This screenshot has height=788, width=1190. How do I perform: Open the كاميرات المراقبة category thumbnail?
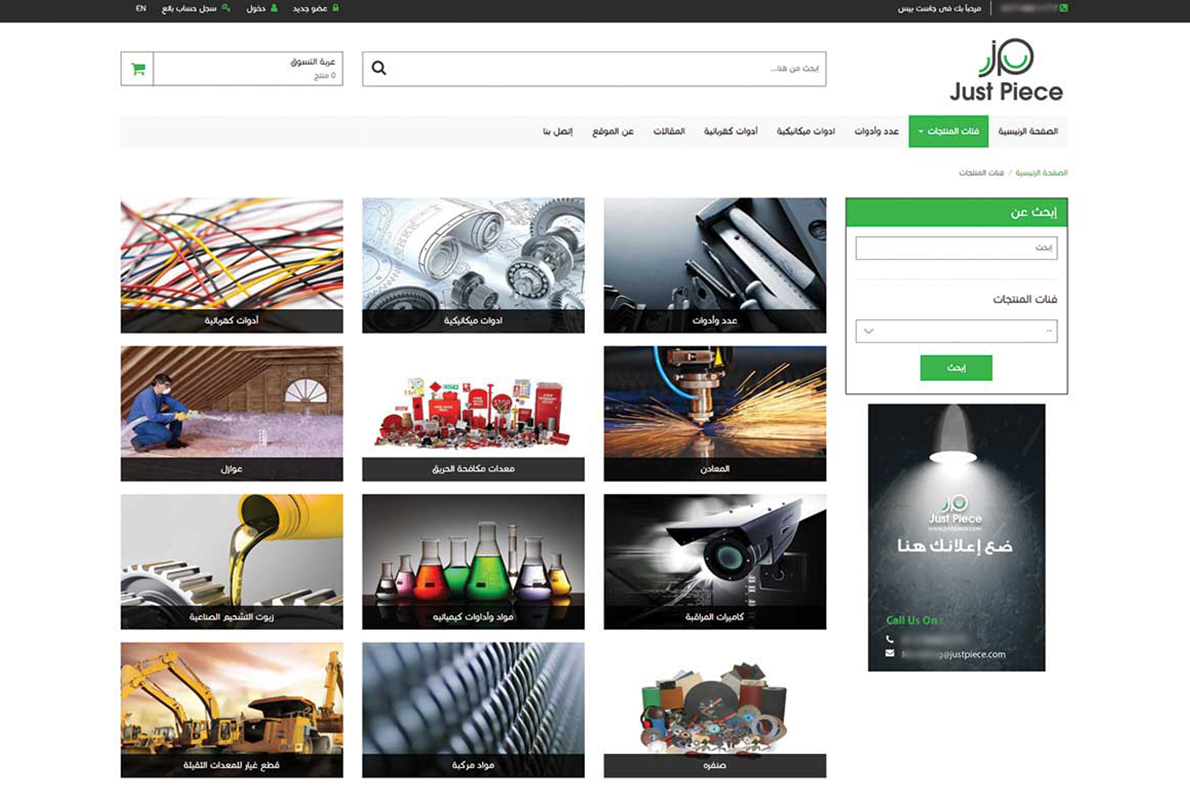click(x=715, y=561)
